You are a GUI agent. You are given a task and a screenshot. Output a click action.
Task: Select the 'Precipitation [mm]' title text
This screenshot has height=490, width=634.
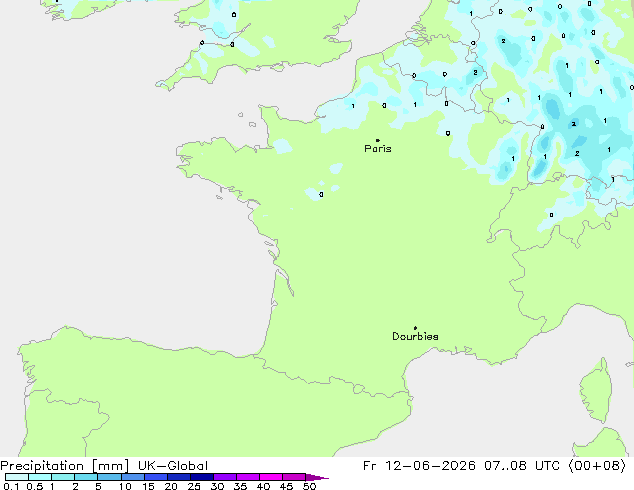click(64, 466)
